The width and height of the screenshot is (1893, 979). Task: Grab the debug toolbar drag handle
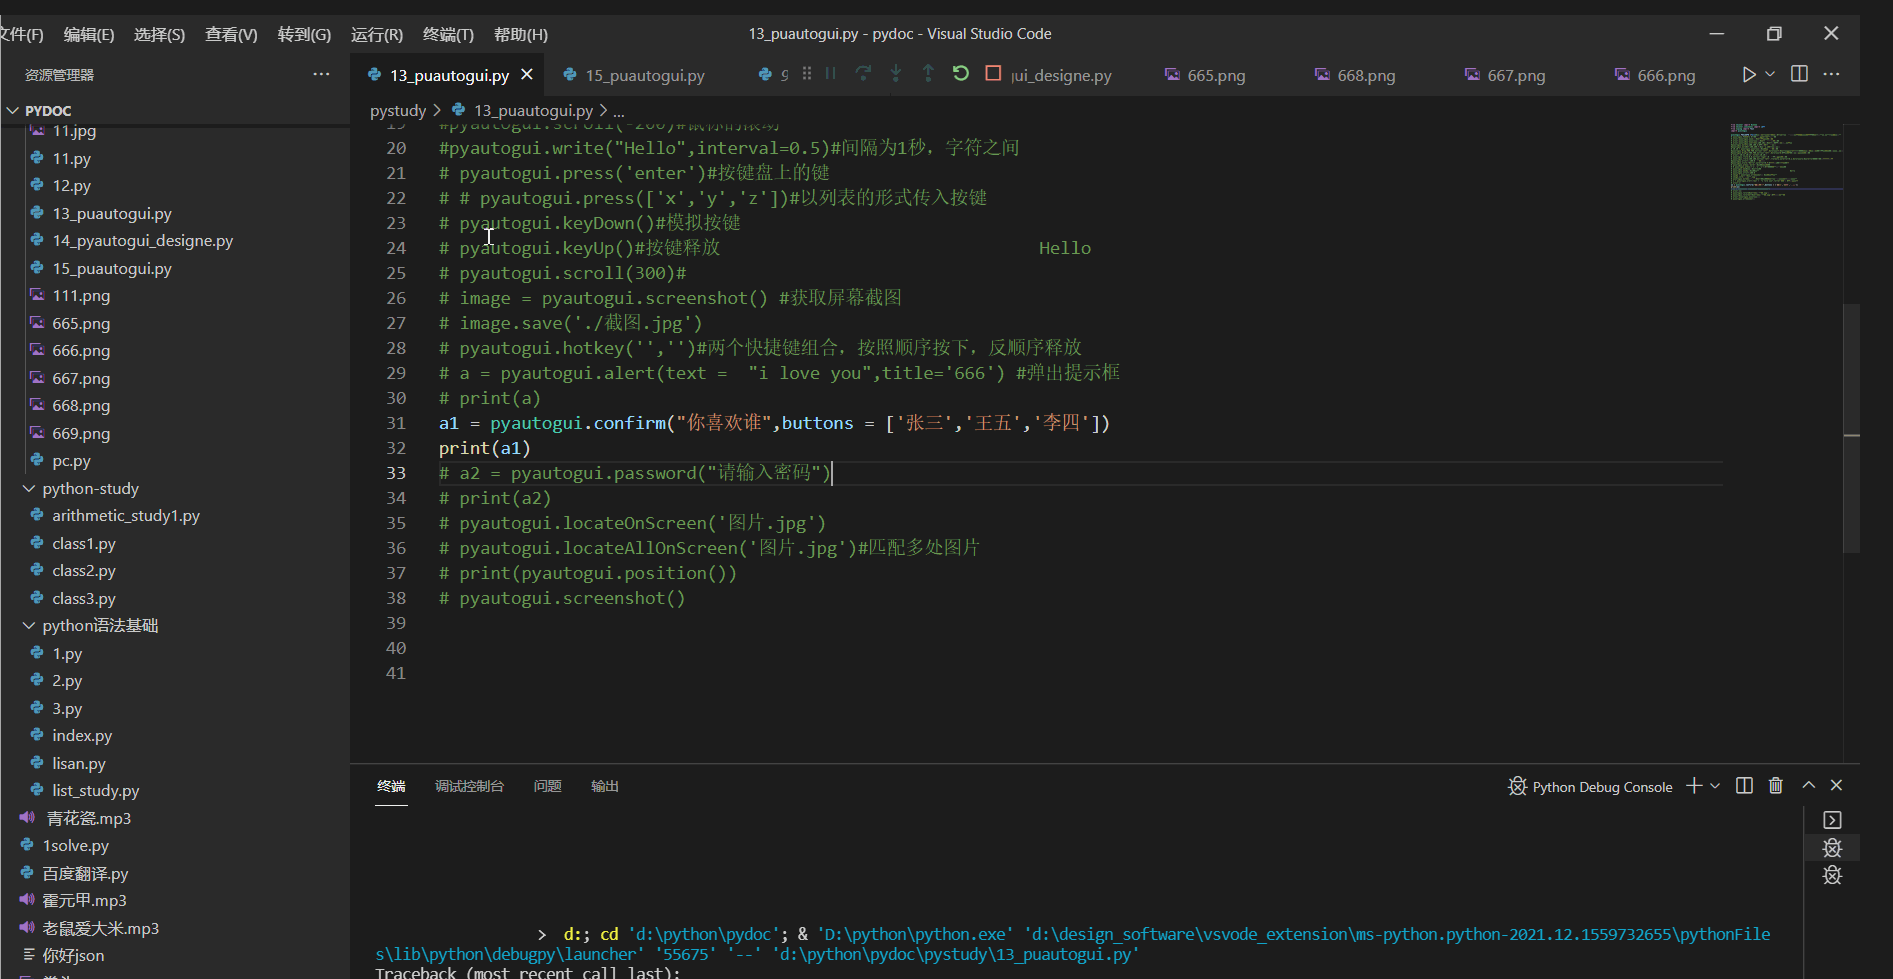(806, 74)
